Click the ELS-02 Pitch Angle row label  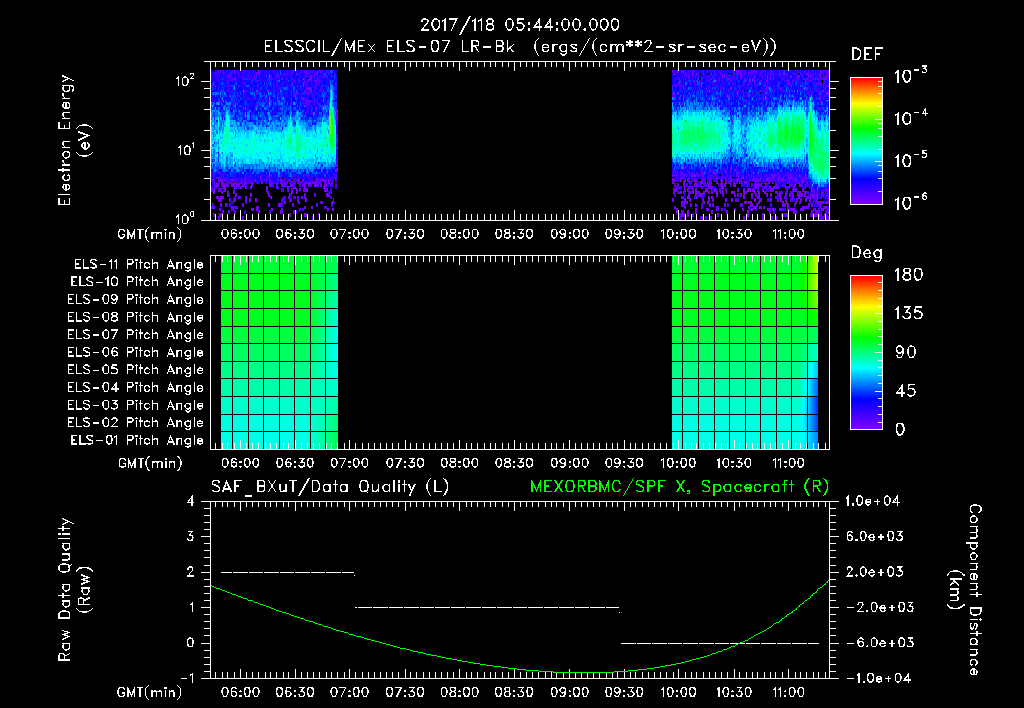point(136,423)
